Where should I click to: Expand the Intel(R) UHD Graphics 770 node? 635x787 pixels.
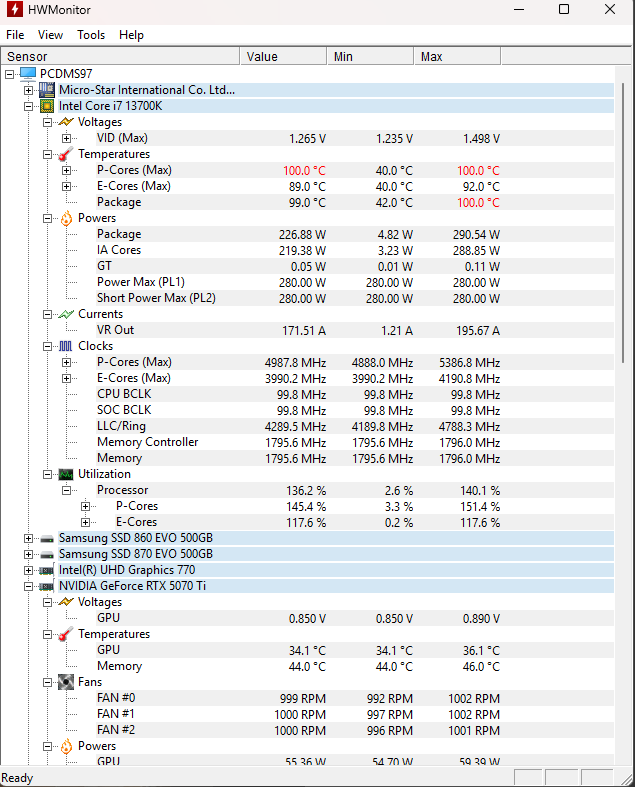pyautogui.click(x=28, y=571)
